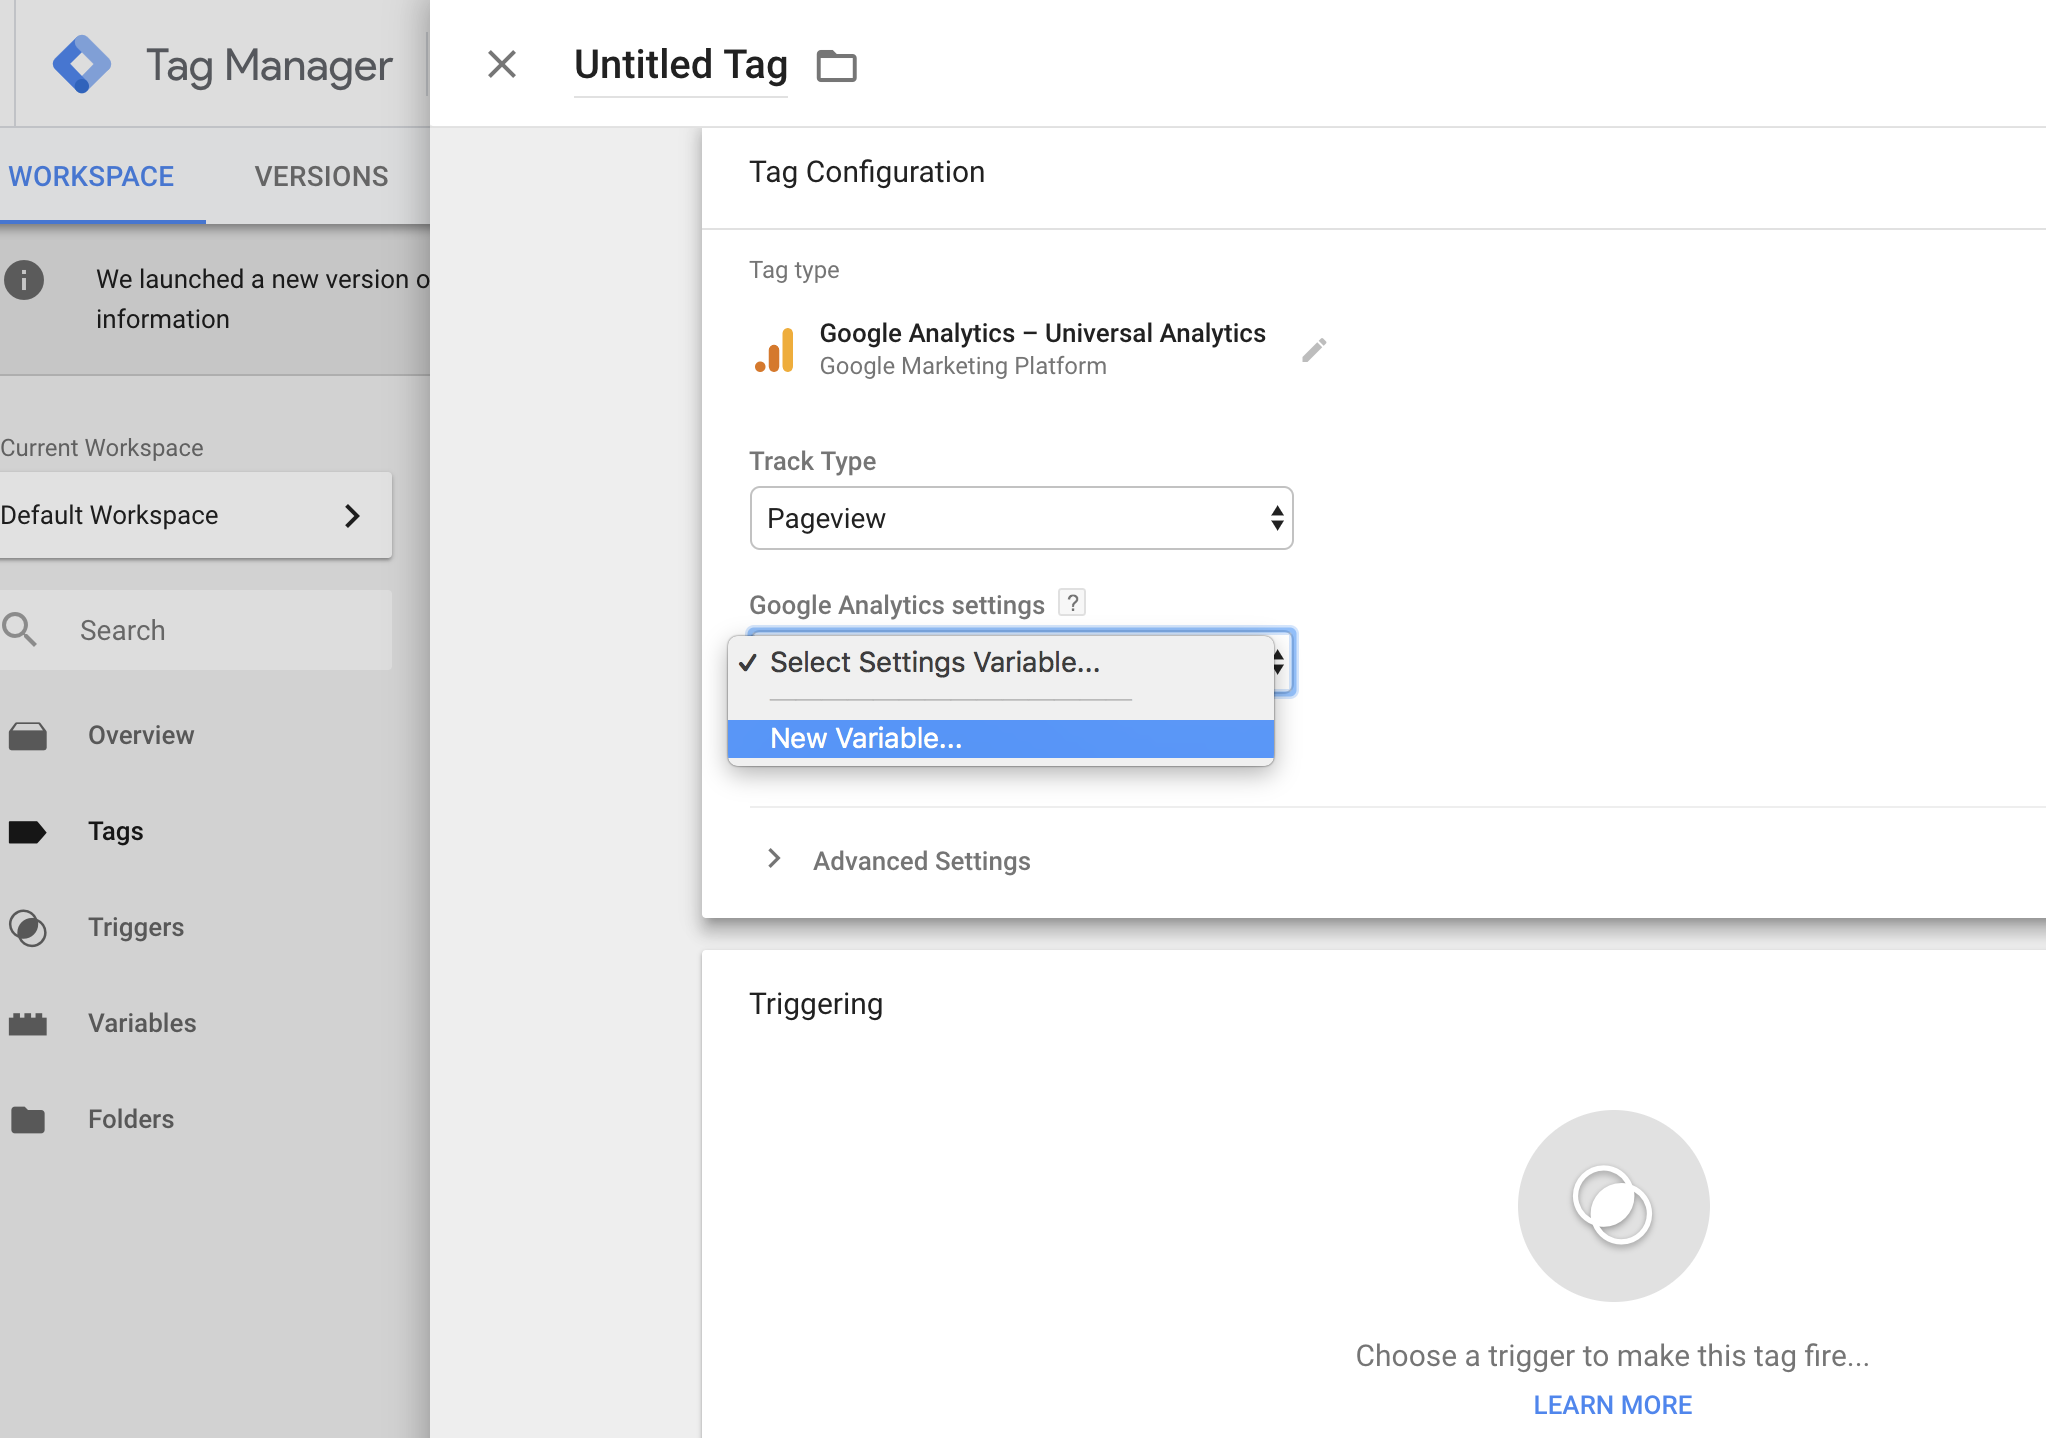The width and height of the screenshot is (2046, 1438).
Task: Open Variables in the sidebar
Action: tap(142, 1023)
